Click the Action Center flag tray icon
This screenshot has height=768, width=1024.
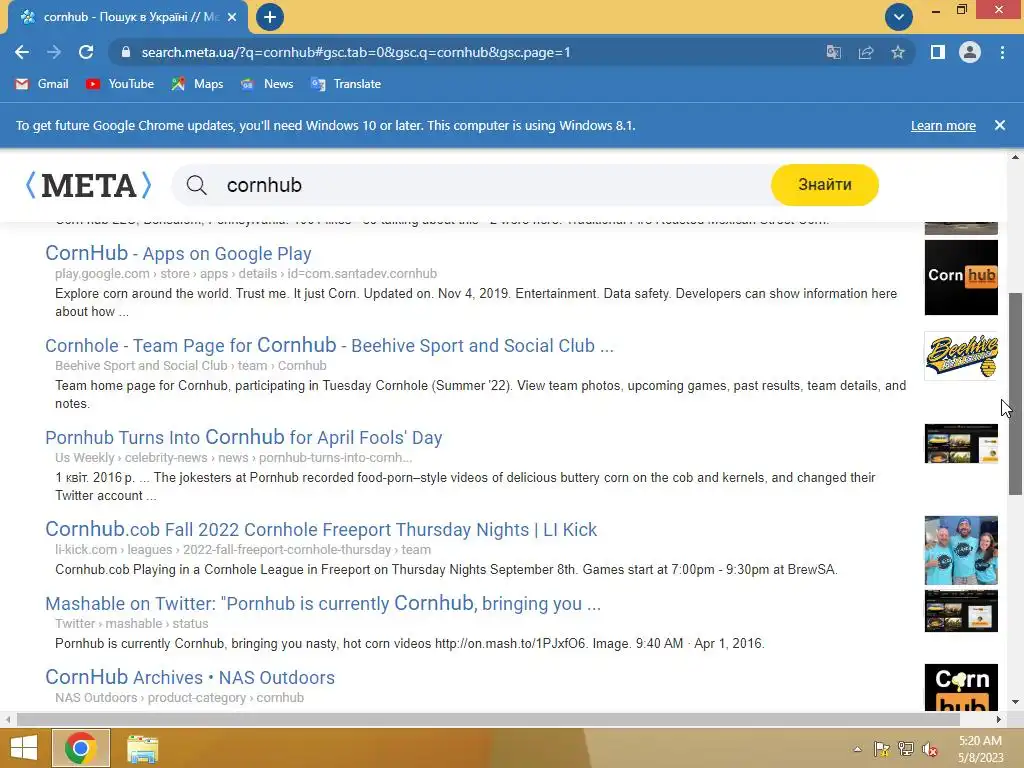point(882,749)
